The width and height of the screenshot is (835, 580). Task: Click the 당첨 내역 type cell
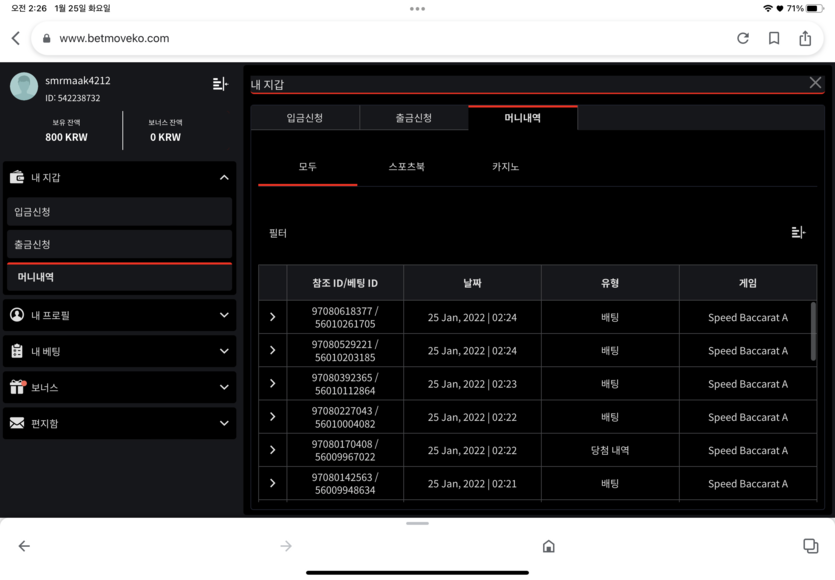click(610, 451)
